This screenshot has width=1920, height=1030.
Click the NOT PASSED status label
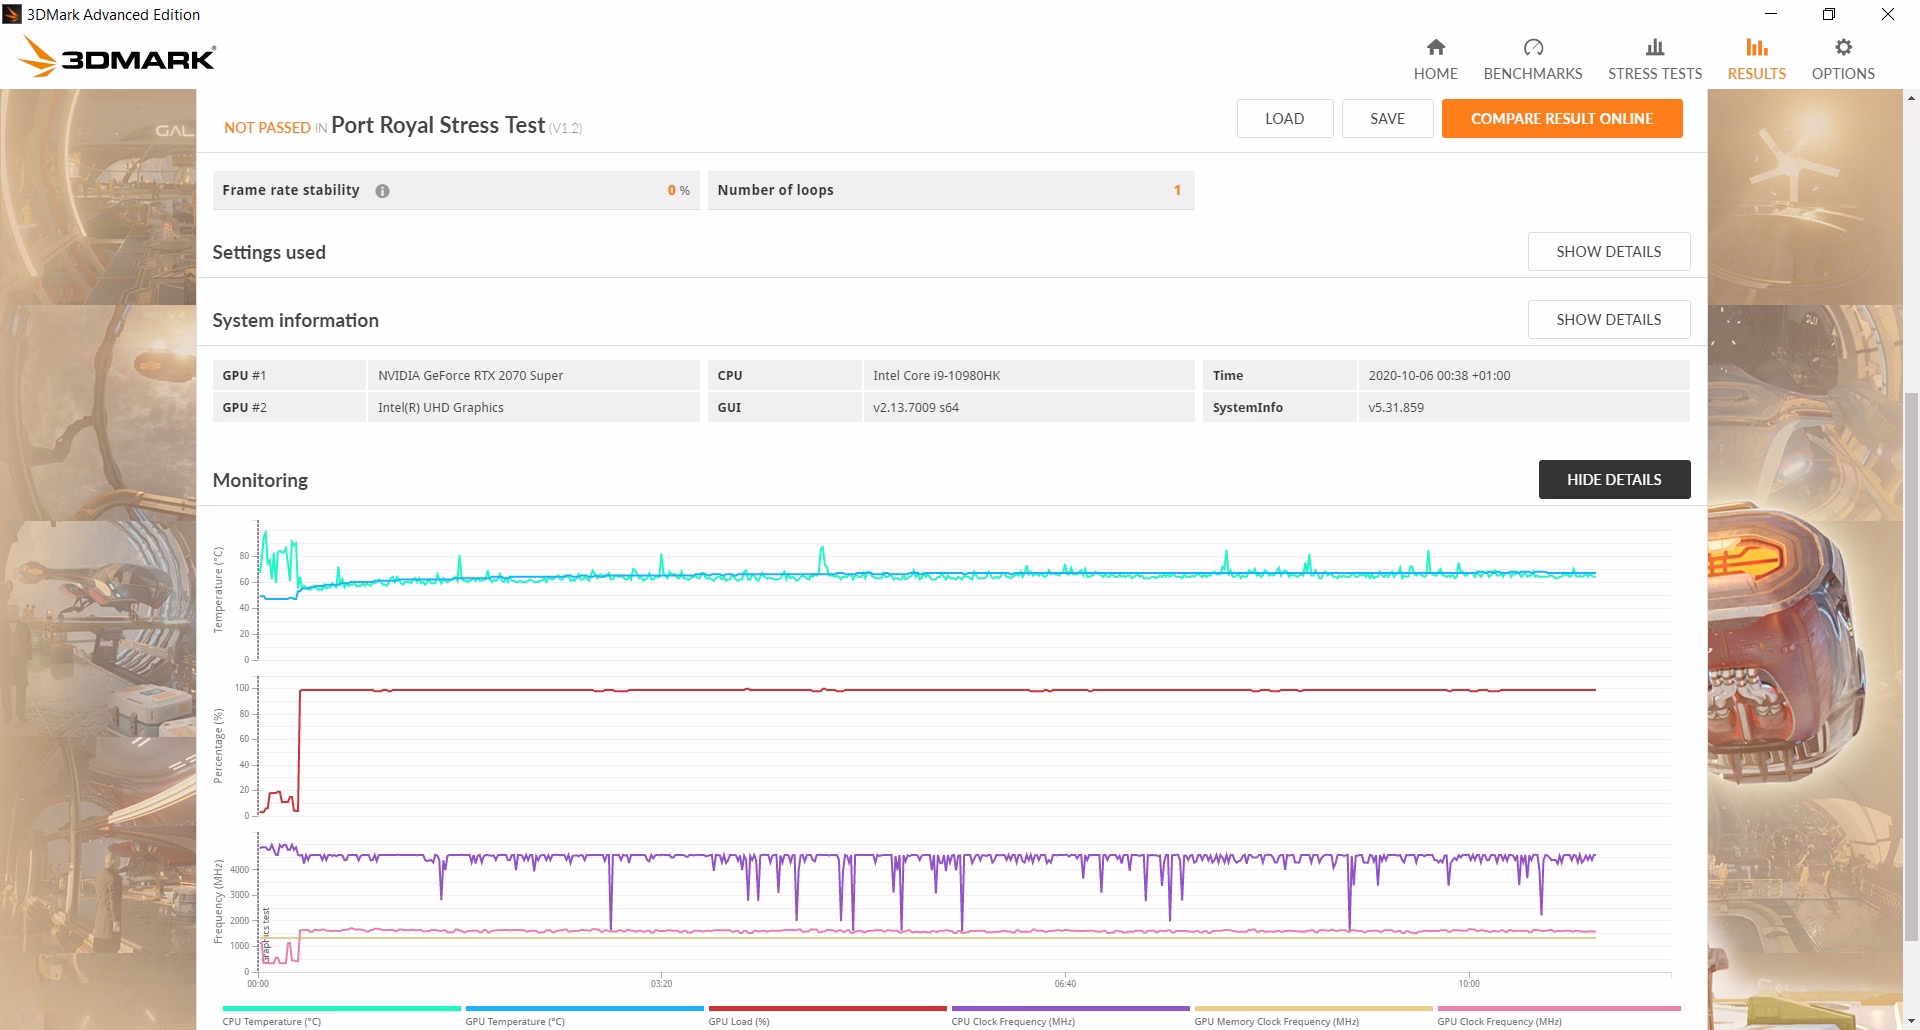(x=267, y=127)
